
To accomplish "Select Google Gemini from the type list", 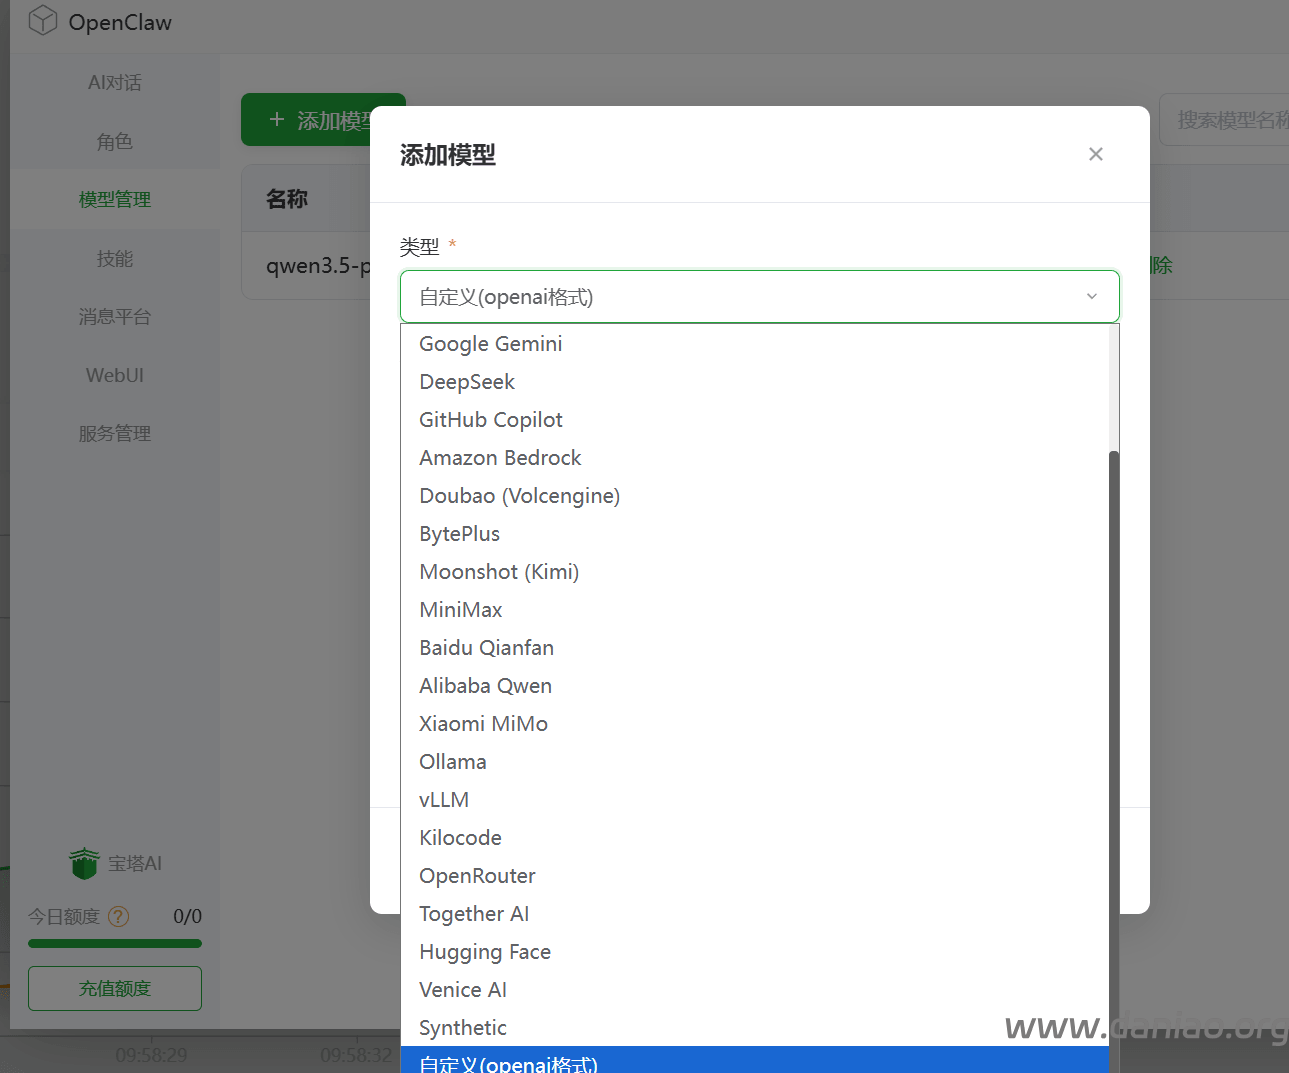I will (x=490, y=344).
